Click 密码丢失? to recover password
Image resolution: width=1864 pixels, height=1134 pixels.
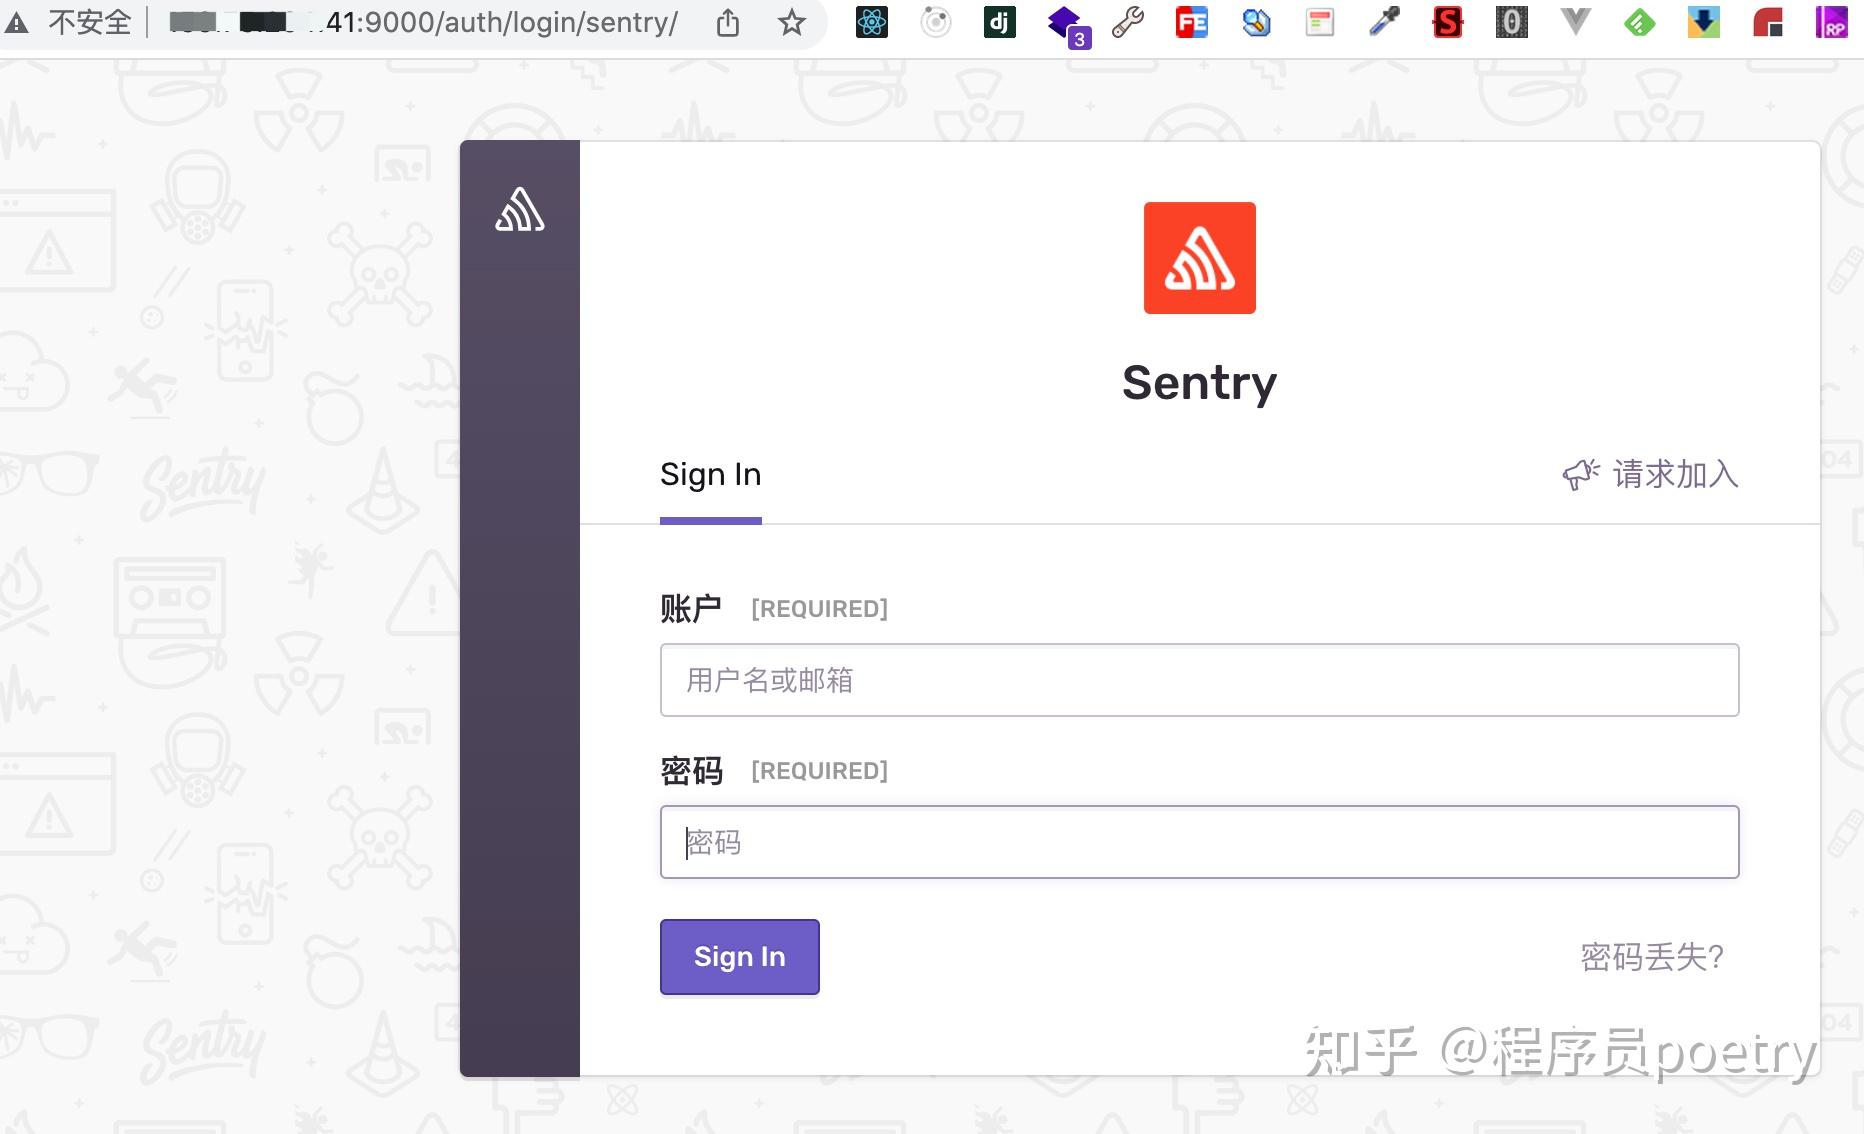pyautogui.click(x=1651, y=957)
